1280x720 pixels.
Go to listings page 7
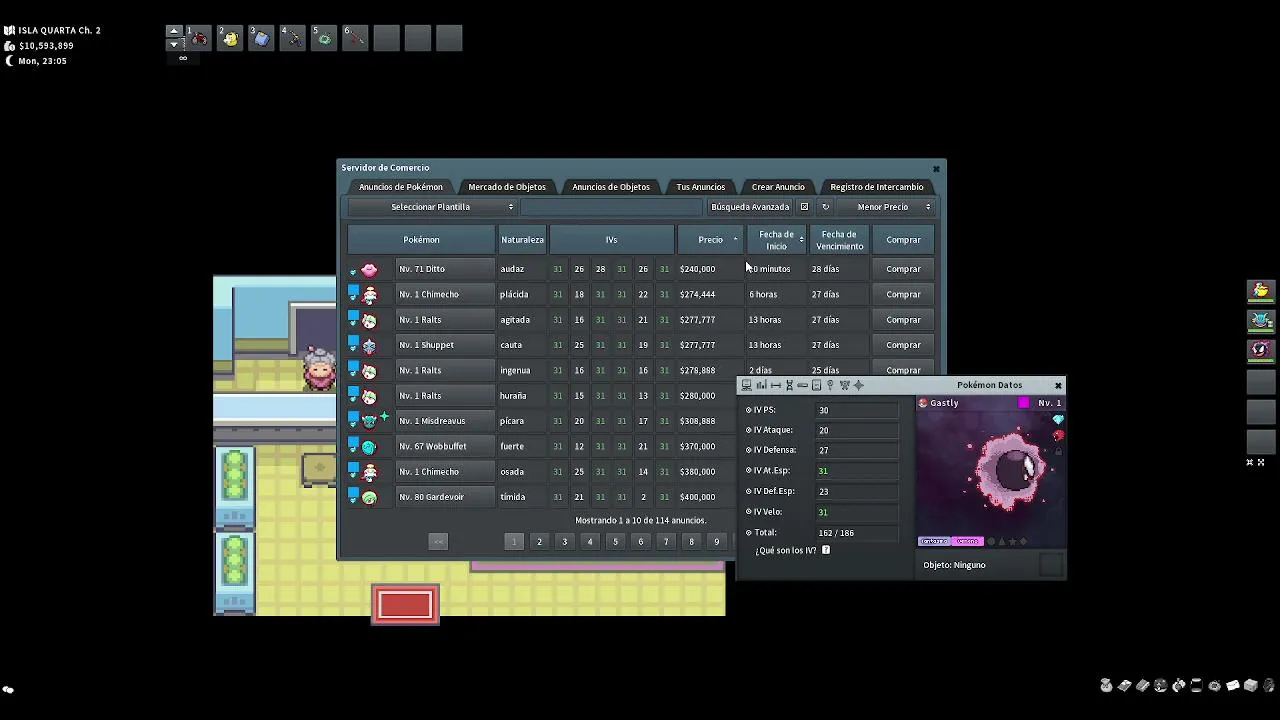click(666, 542)
